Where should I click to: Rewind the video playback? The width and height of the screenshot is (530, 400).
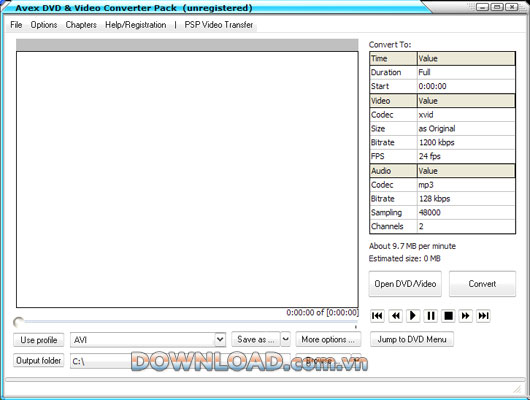tap(395, 316)
